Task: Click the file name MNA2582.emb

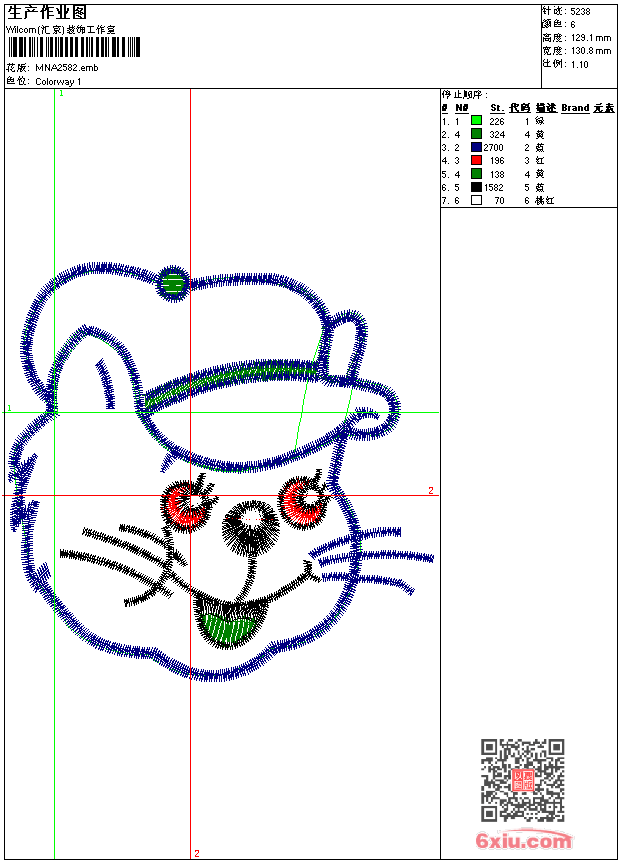Action: click(67, 67)
